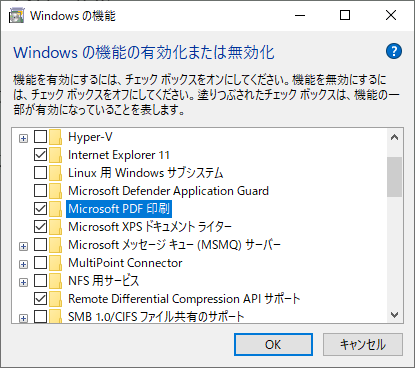Screen dimensions: 415x368
Task: Disable Microsoft XPS ドキュメント ライター checkbox
Action: [x=40, y=227]
